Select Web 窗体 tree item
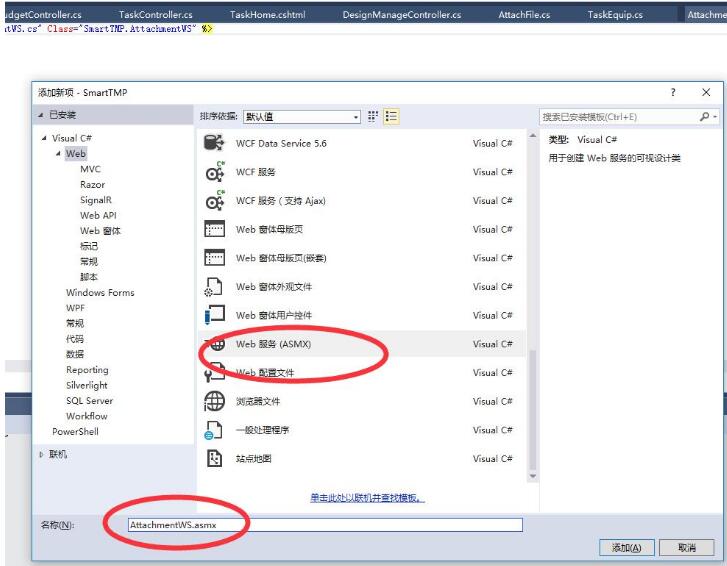 click(x=100, y=231)
